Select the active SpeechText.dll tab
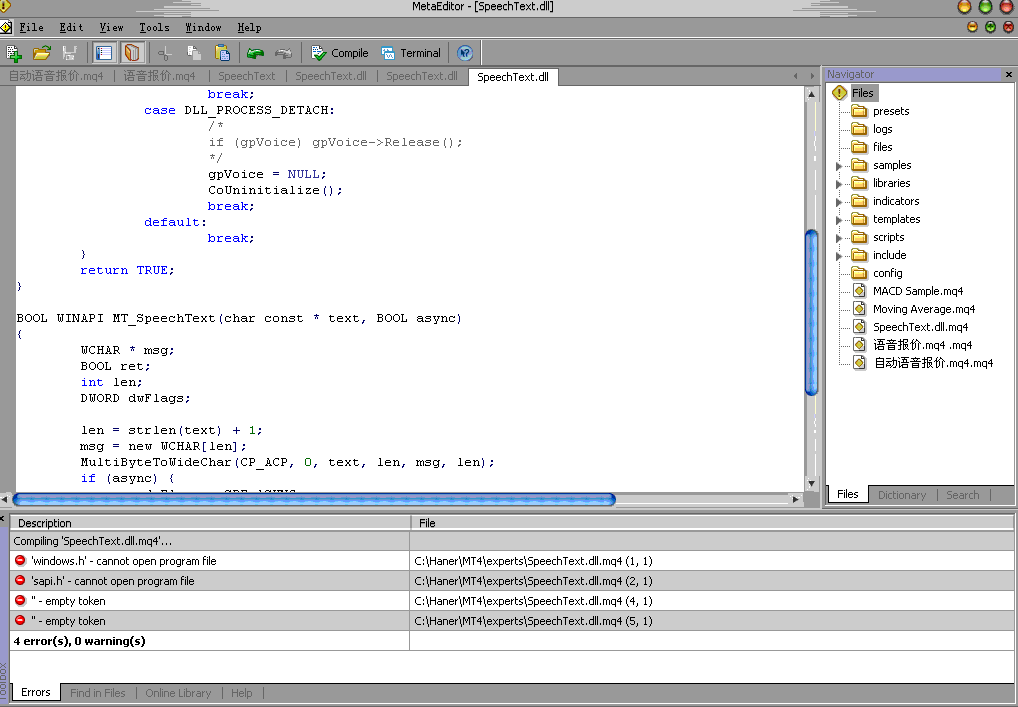1018x707 pixels. point(513,77)
